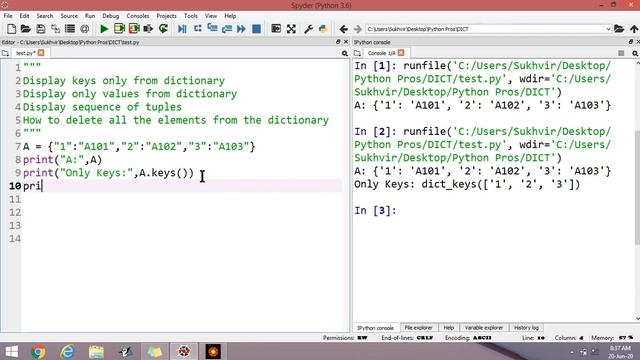Expand working directory path dropdown
The image size is (640, 360).
tap(608, 29)
